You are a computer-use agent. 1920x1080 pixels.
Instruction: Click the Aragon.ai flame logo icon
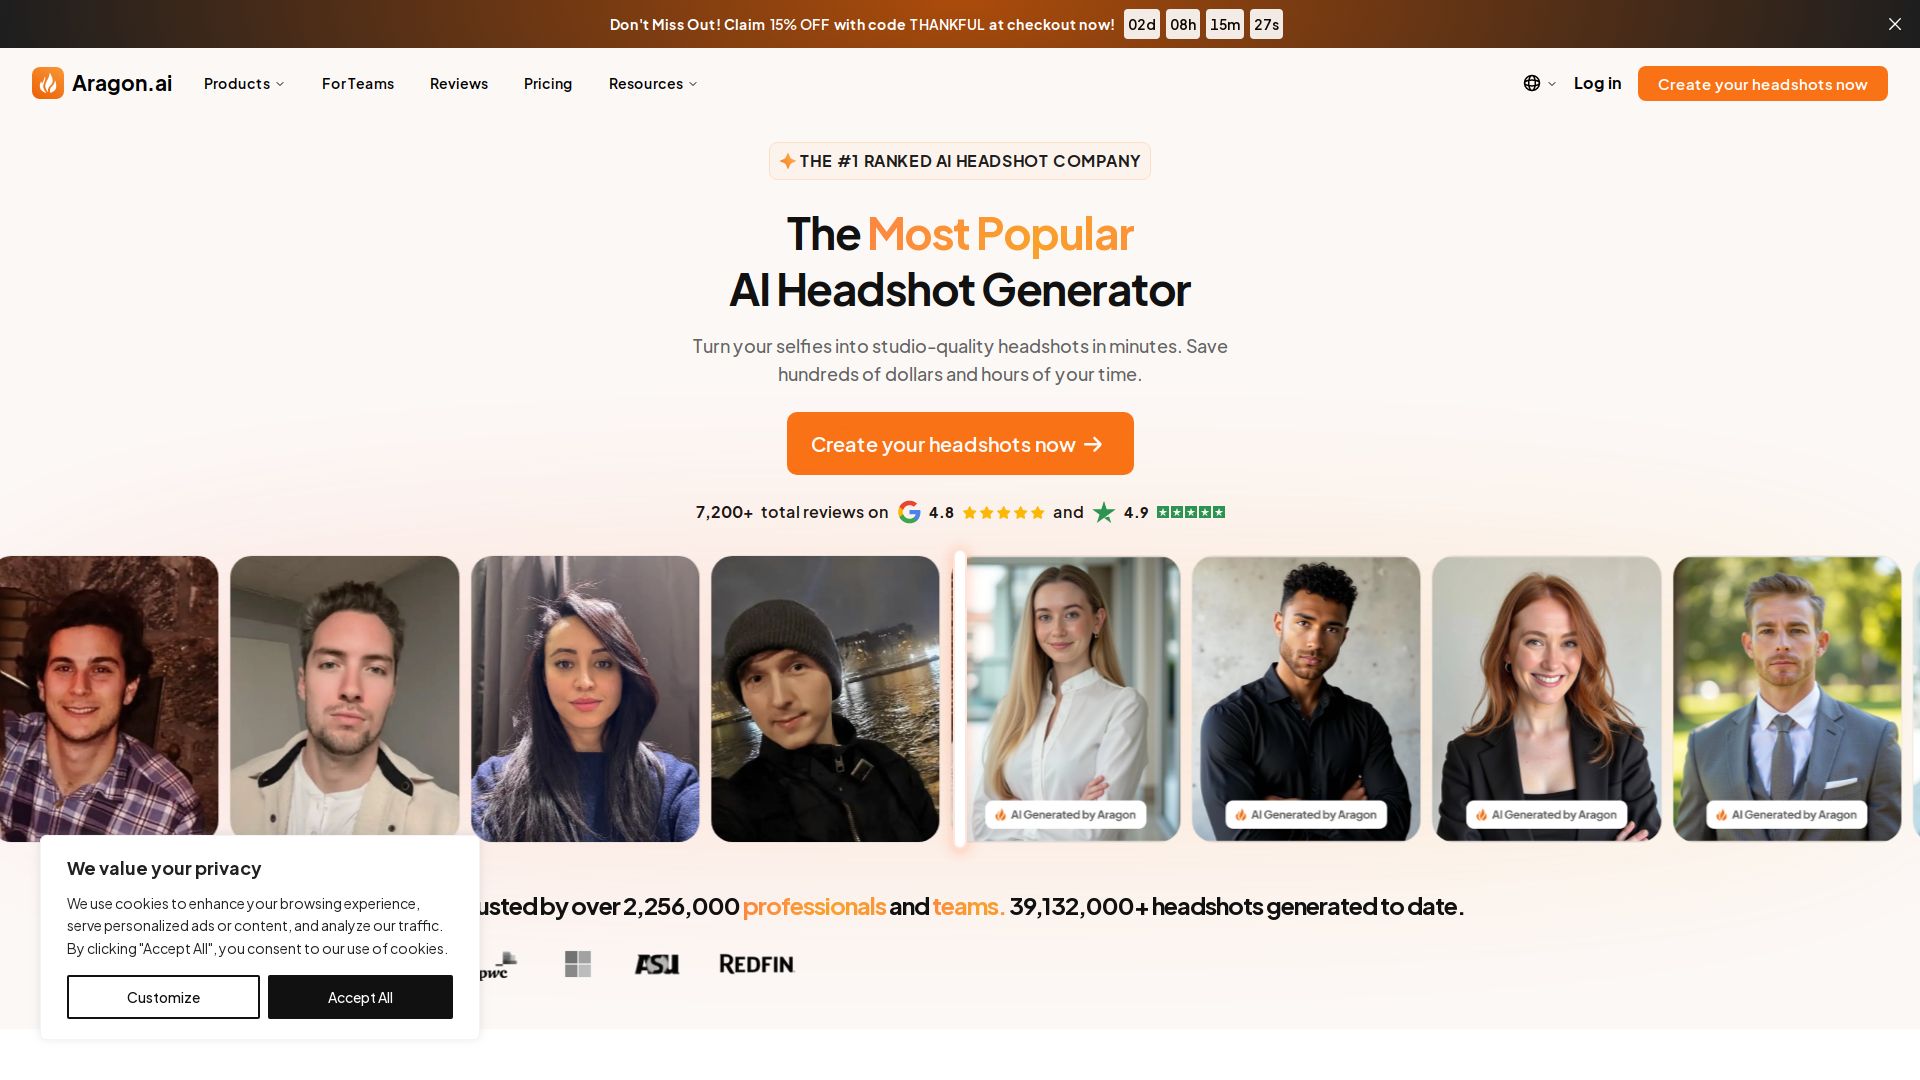coord(48,83)
